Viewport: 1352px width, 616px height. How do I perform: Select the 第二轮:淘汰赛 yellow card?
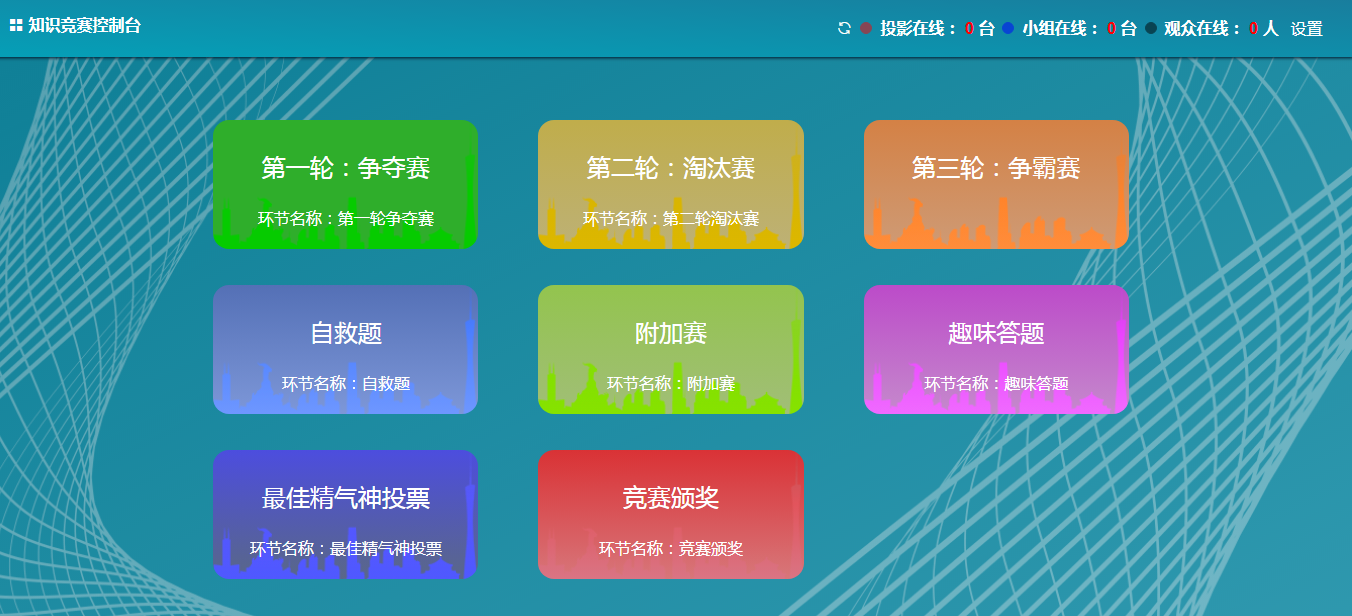670,184
